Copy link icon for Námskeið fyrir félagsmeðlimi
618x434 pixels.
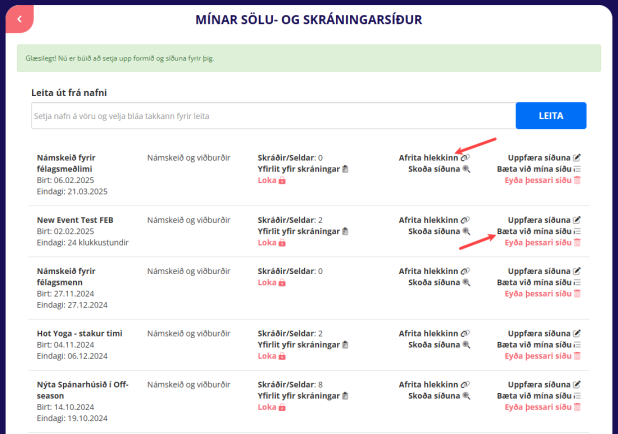[466, 158]
